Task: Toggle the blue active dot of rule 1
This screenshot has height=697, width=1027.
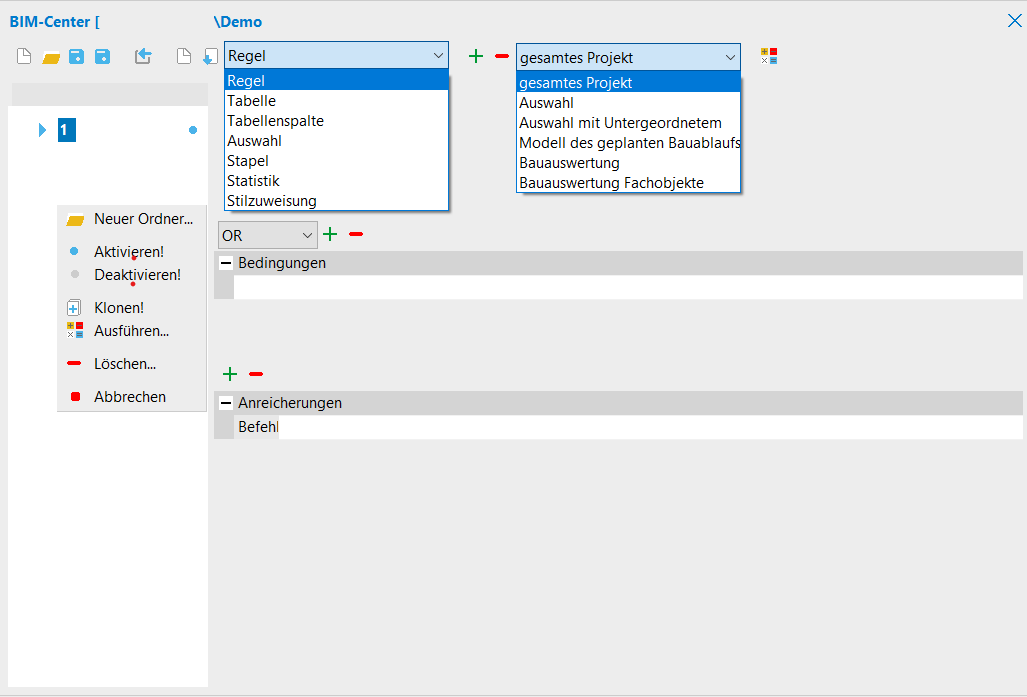Action: point(193,130)
